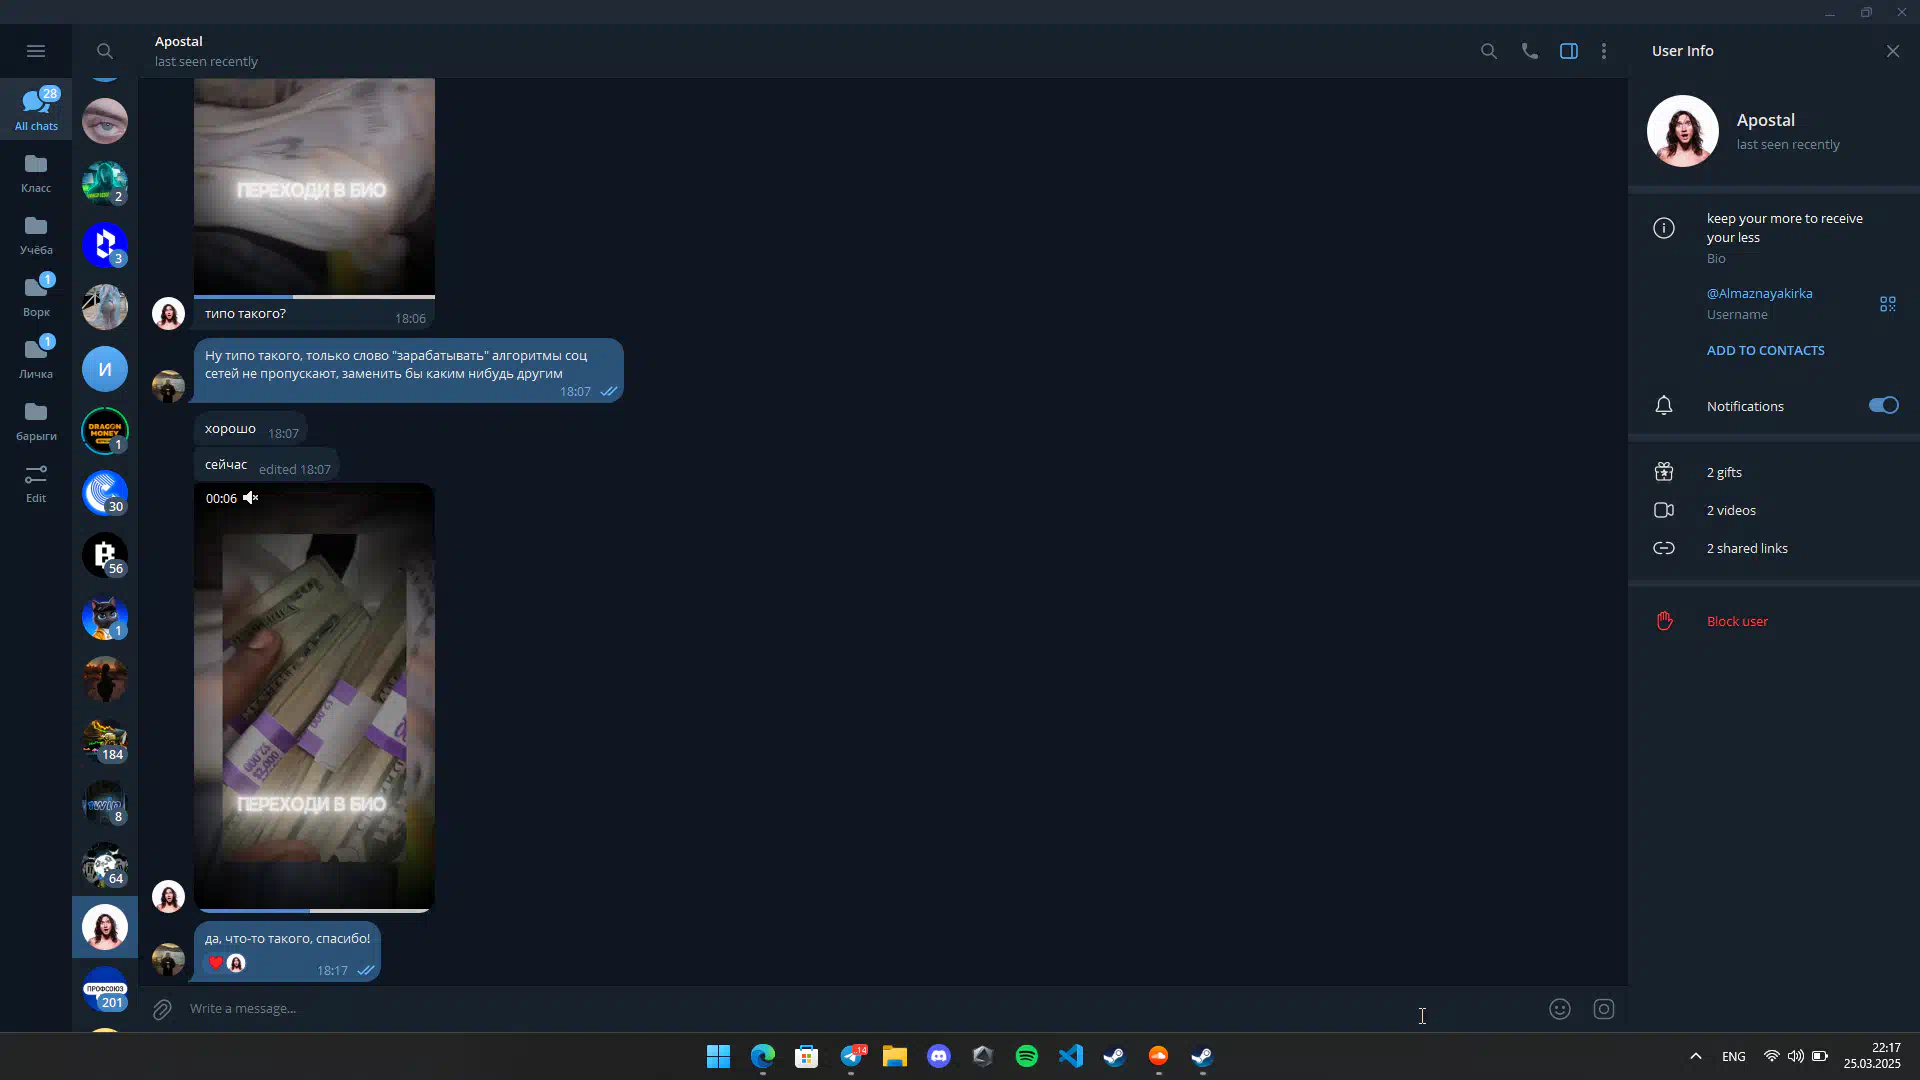1920x1080 pixels.
Task: Select the Учёба folder
Action: click(36, 235)
